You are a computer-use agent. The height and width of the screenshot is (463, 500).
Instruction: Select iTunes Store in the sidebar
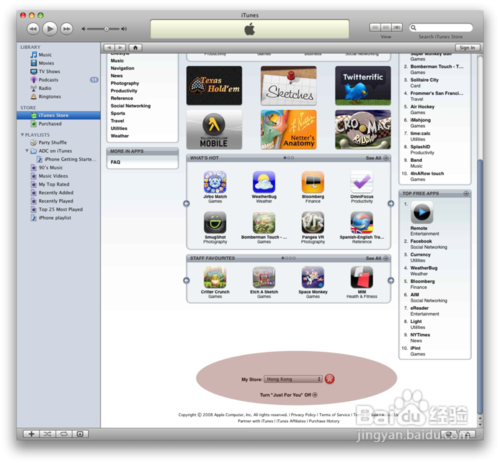click(x=58, y=115)
